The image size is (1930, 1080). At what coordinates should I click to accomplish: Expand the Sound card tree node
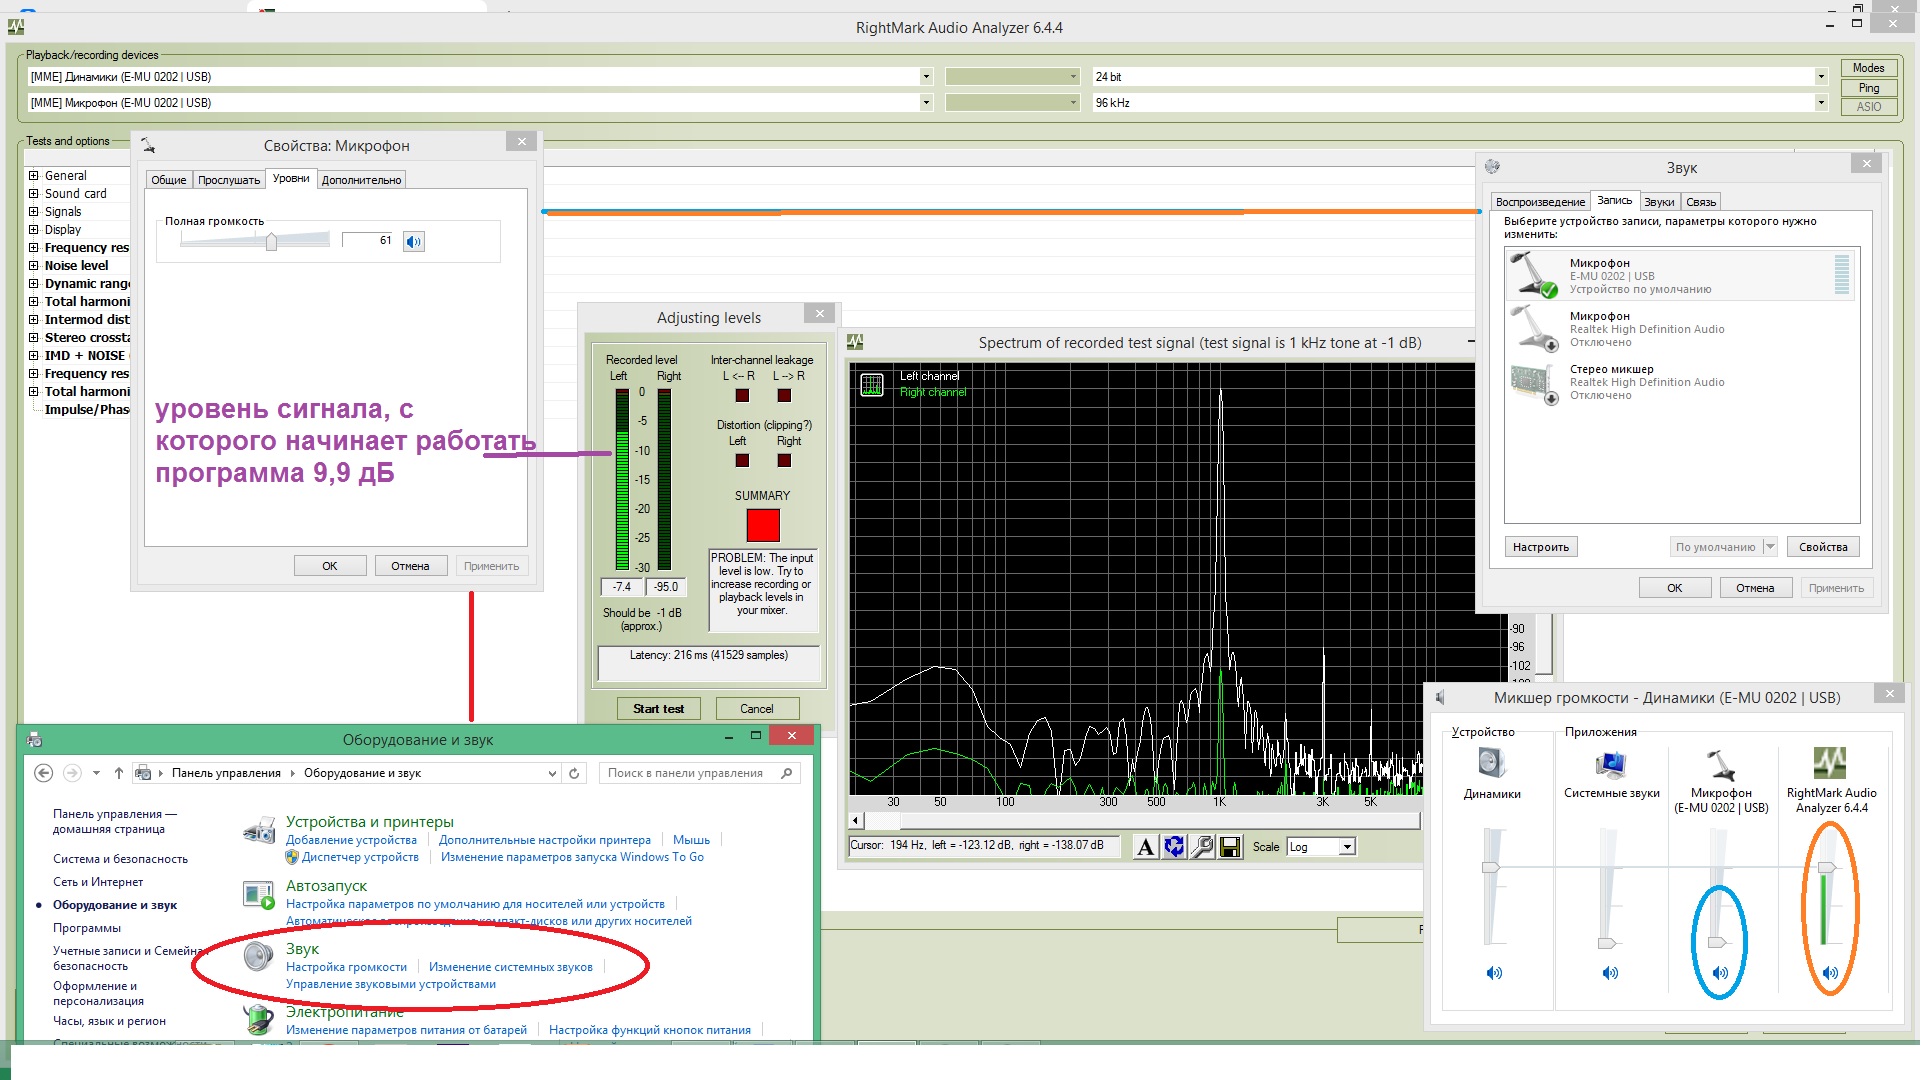pos(34,194)
